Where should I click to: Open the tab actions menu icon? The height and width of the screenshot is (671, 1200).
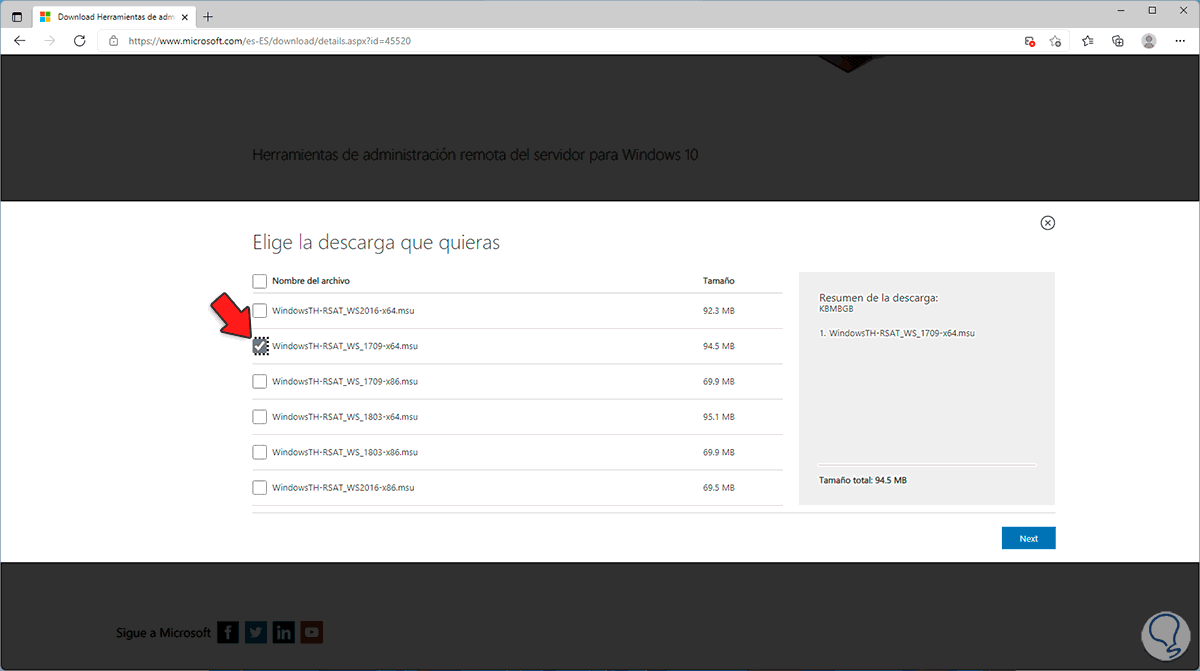(x=17, y=17)
